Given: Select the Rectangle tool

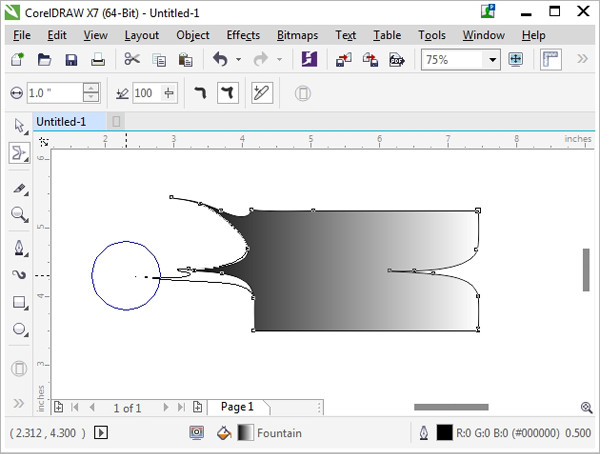Looking at the screenshot, I should point(19,302).
